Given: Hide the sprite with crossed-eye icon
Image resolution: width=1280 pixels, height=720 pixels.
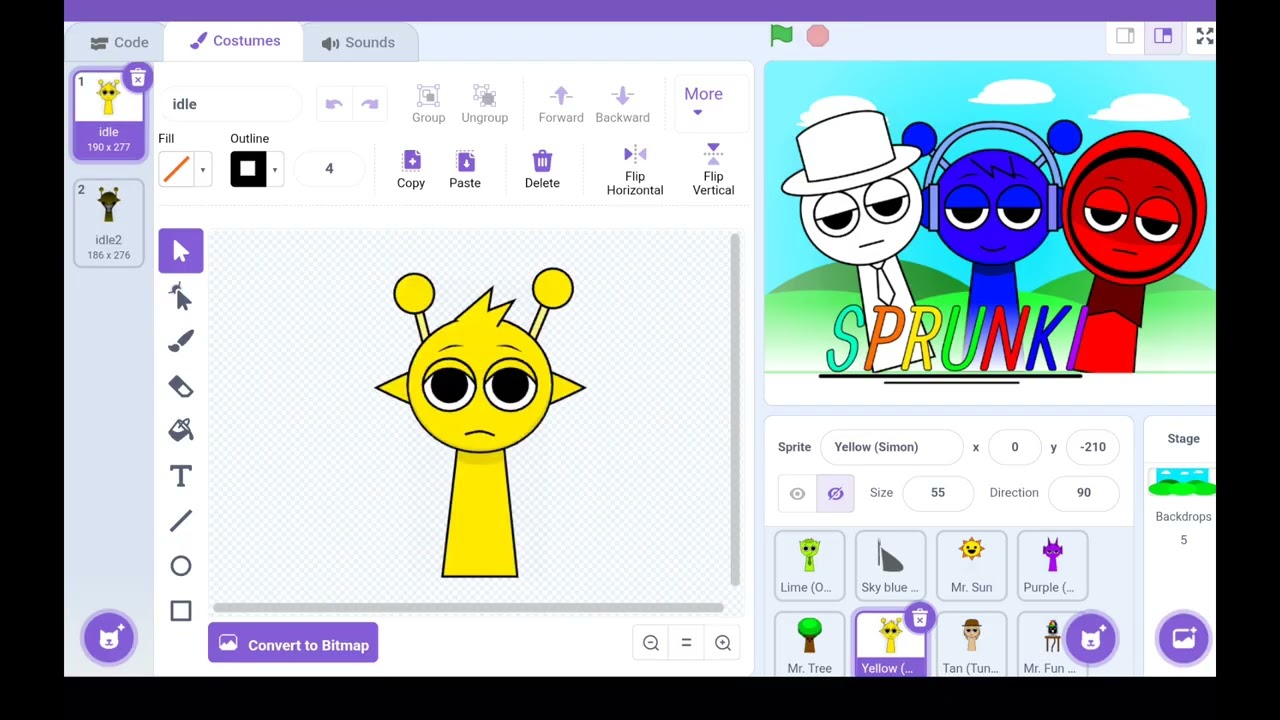Looking at the screenshot, I should point(835,493).
